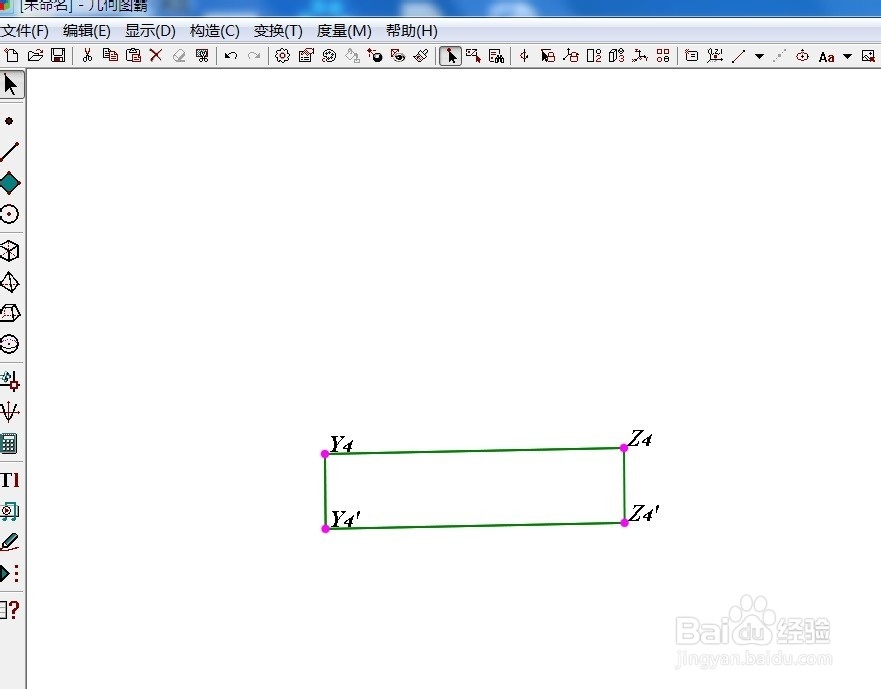This screenshot has width=881, height=689.
Task: Click the point-with-ball trace icon
Action: coord(375,56)
